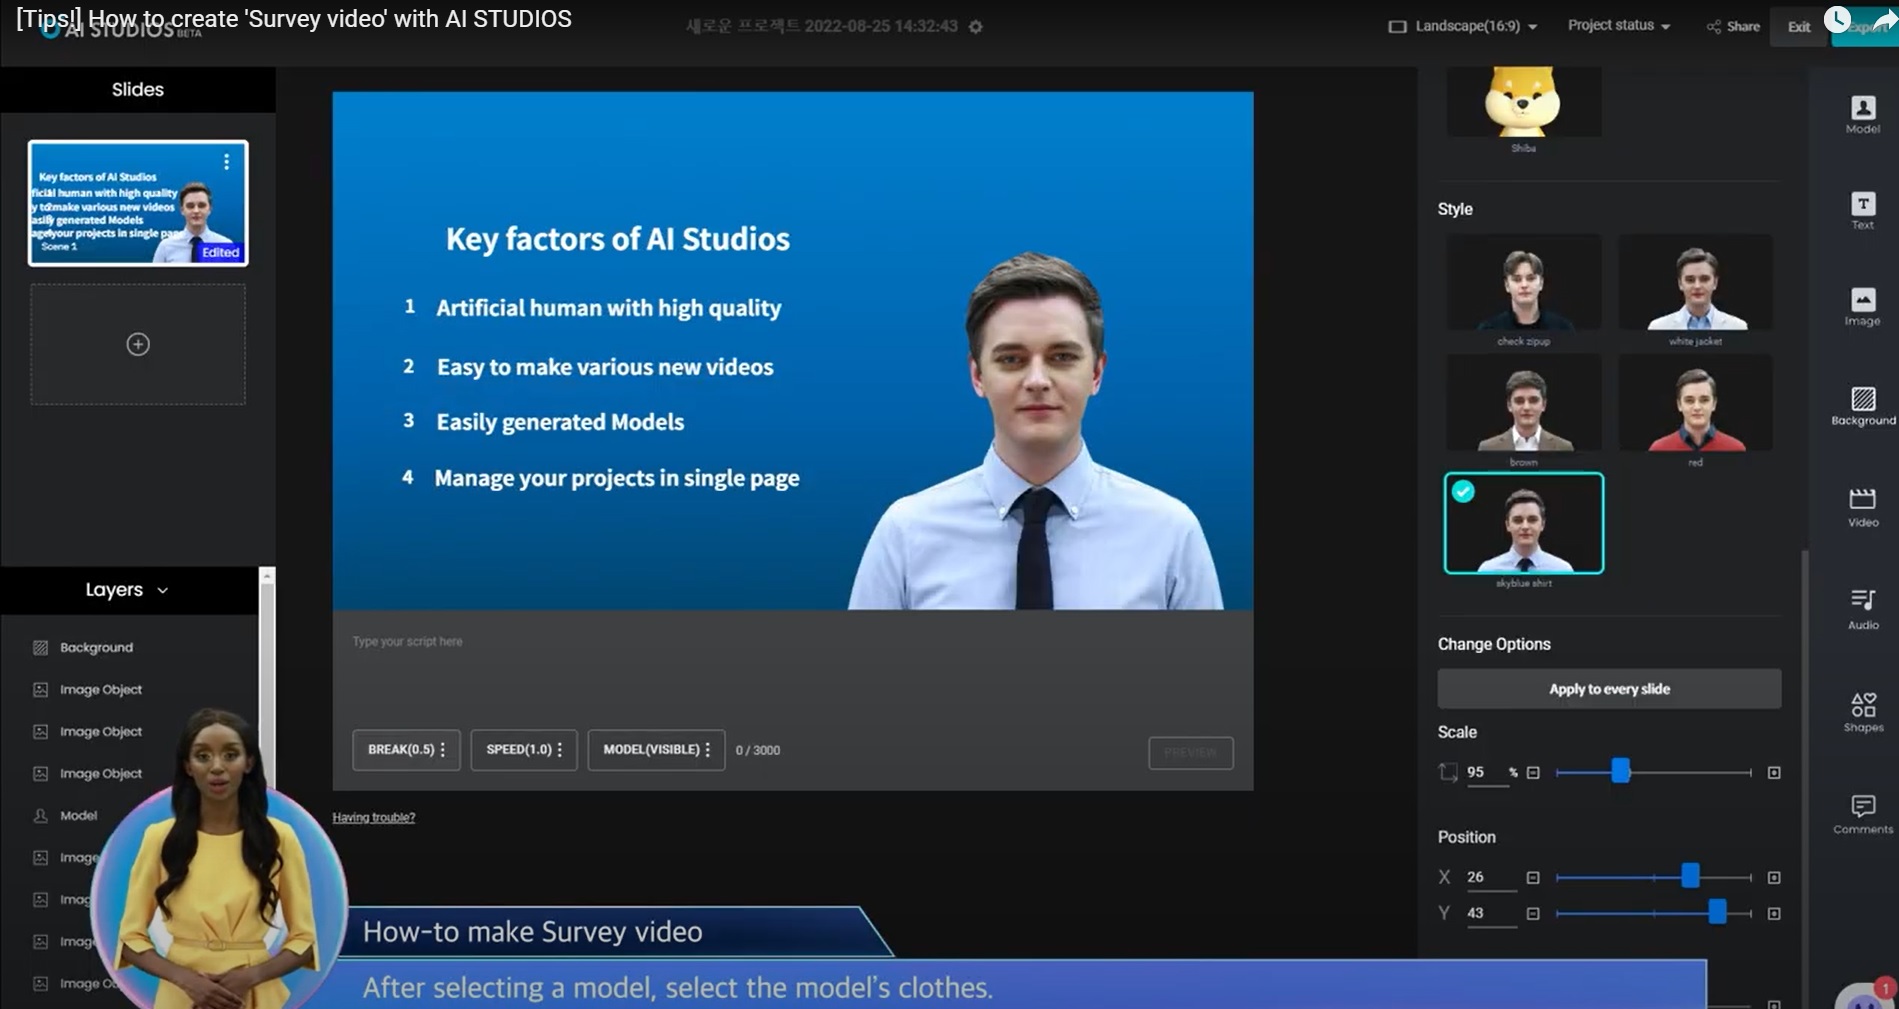Decrease Scale with minus icon
1899x1009 pixels.
tap(1533, 772)
